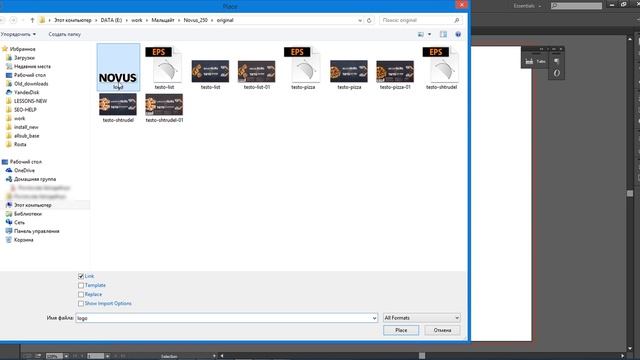Image resolution: width=640 pixels, height=360 pixels.
Task: Open OneDrive in the navigation tree
Action: 24,171
